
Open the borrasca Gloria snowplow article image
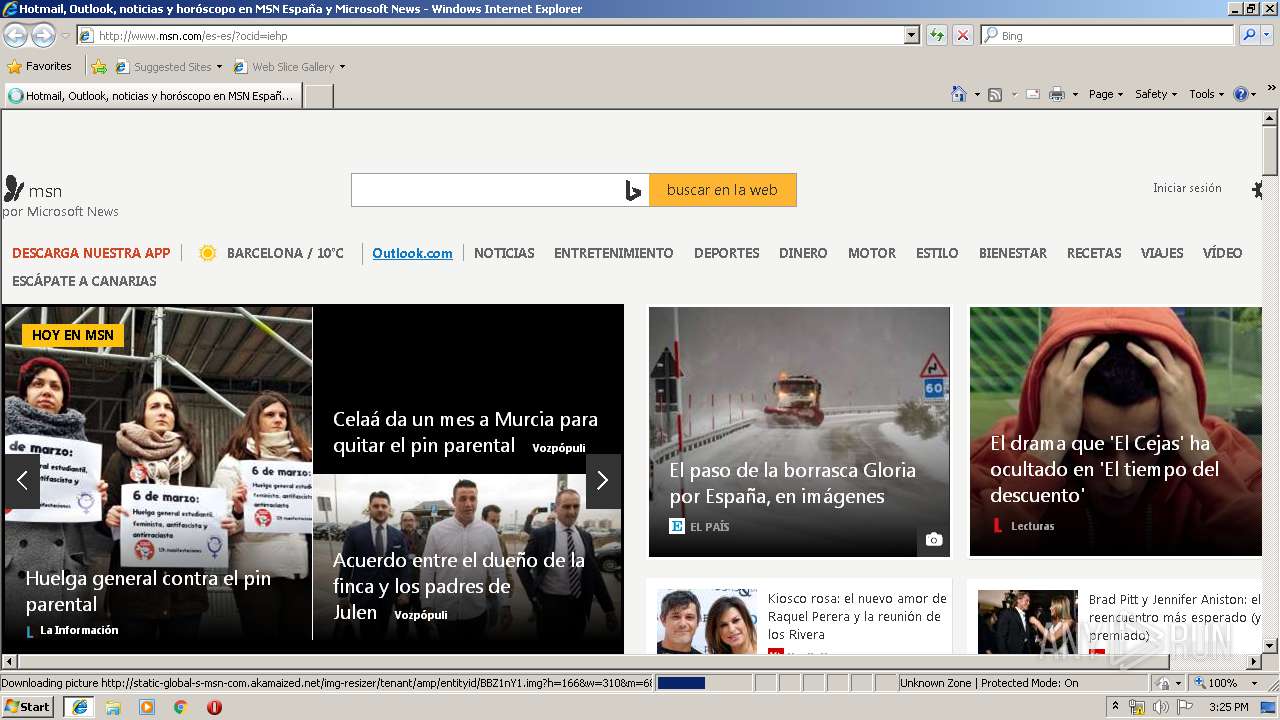tap(799, 431)
